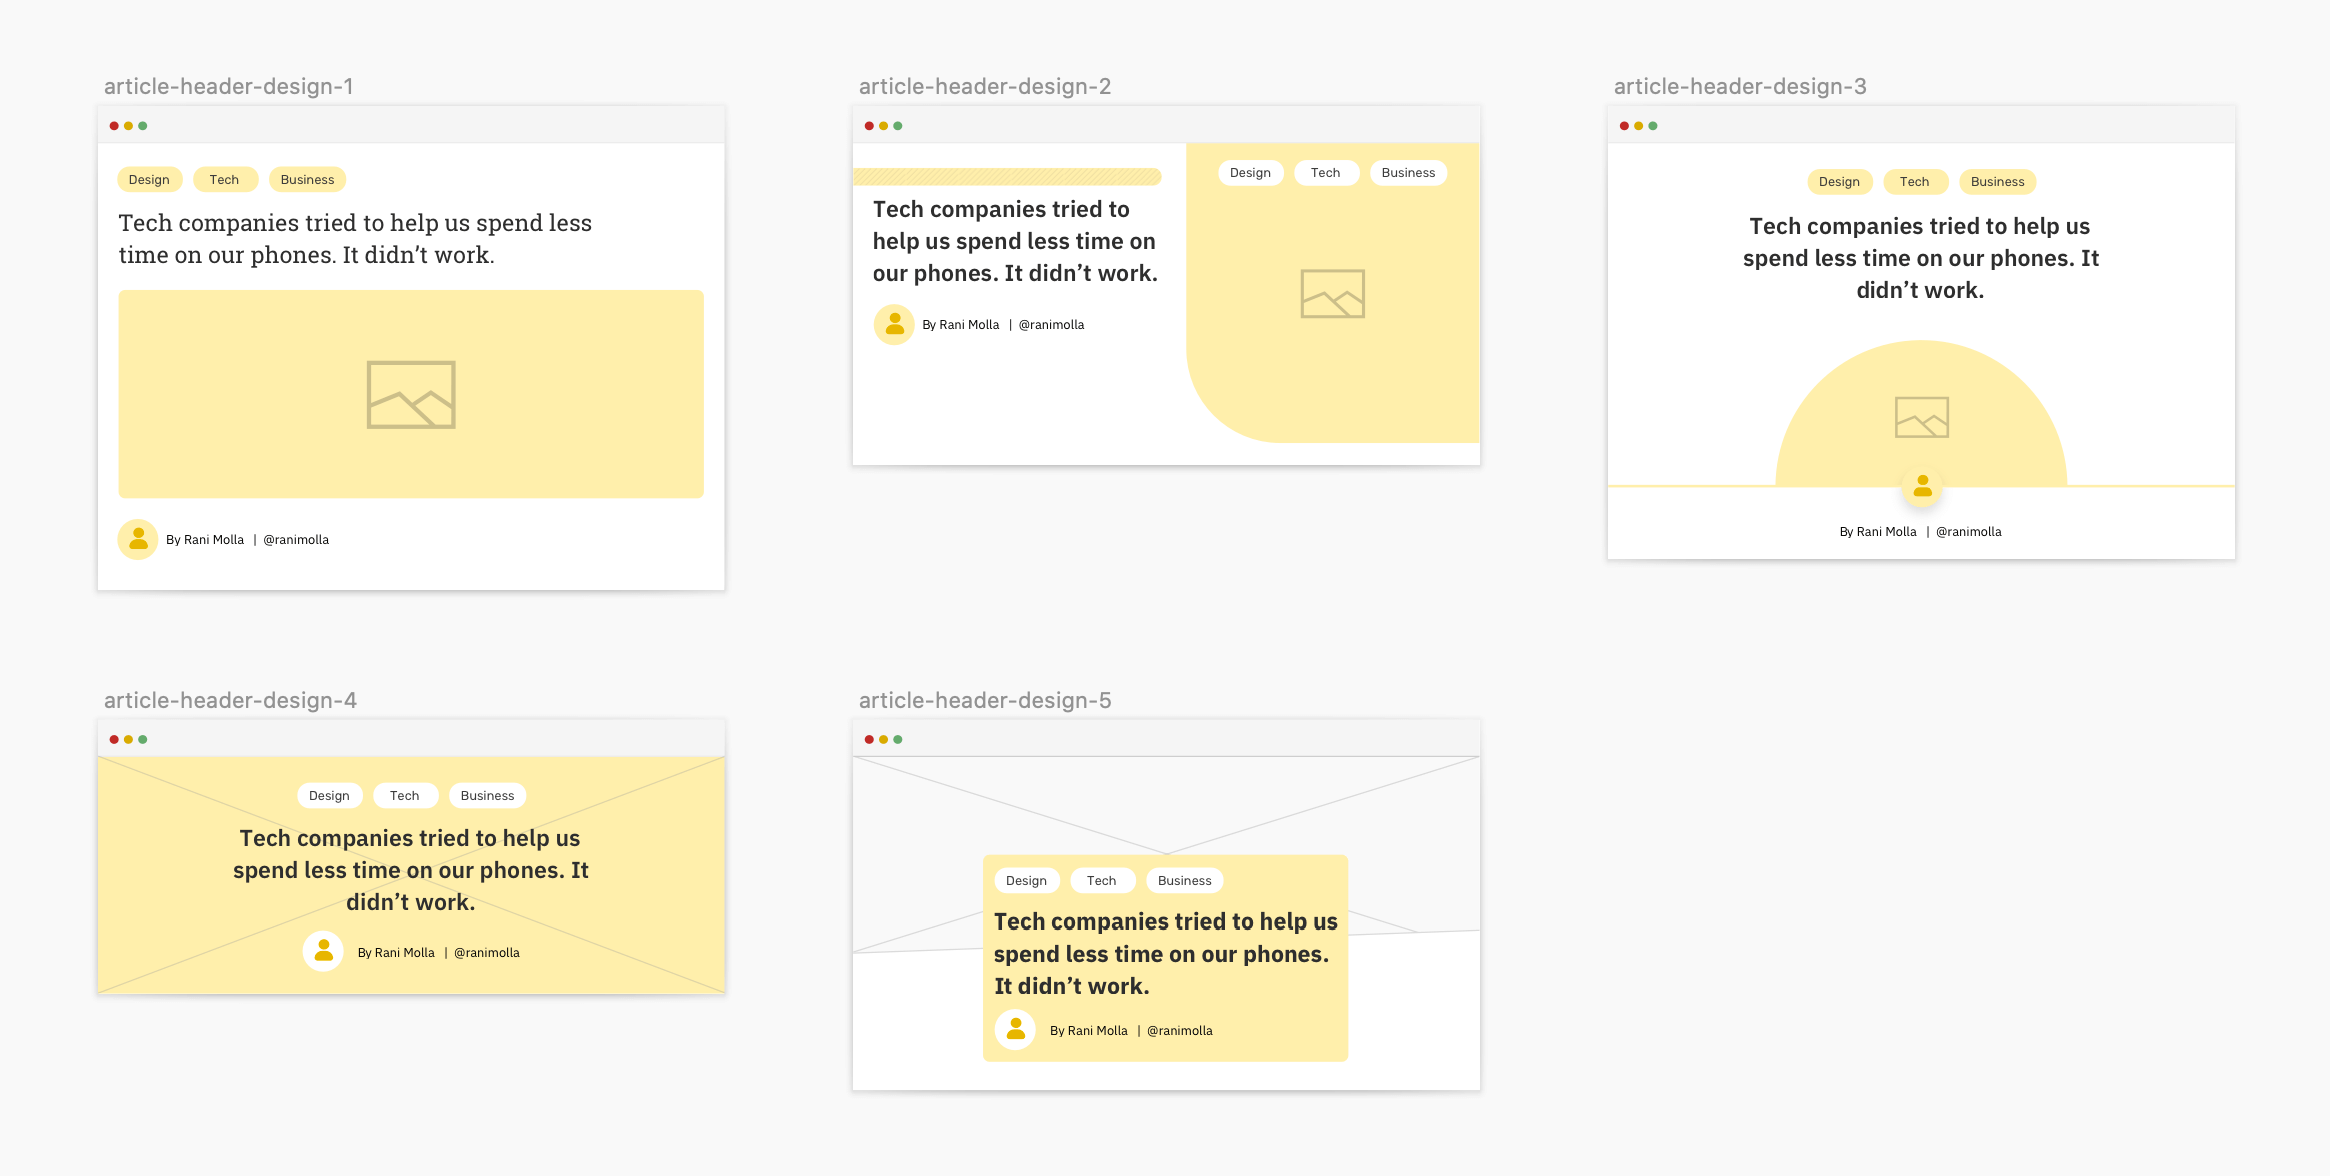Click the author avatar in design-3
The image size is (2330, 1176).
click(1921, 487)
